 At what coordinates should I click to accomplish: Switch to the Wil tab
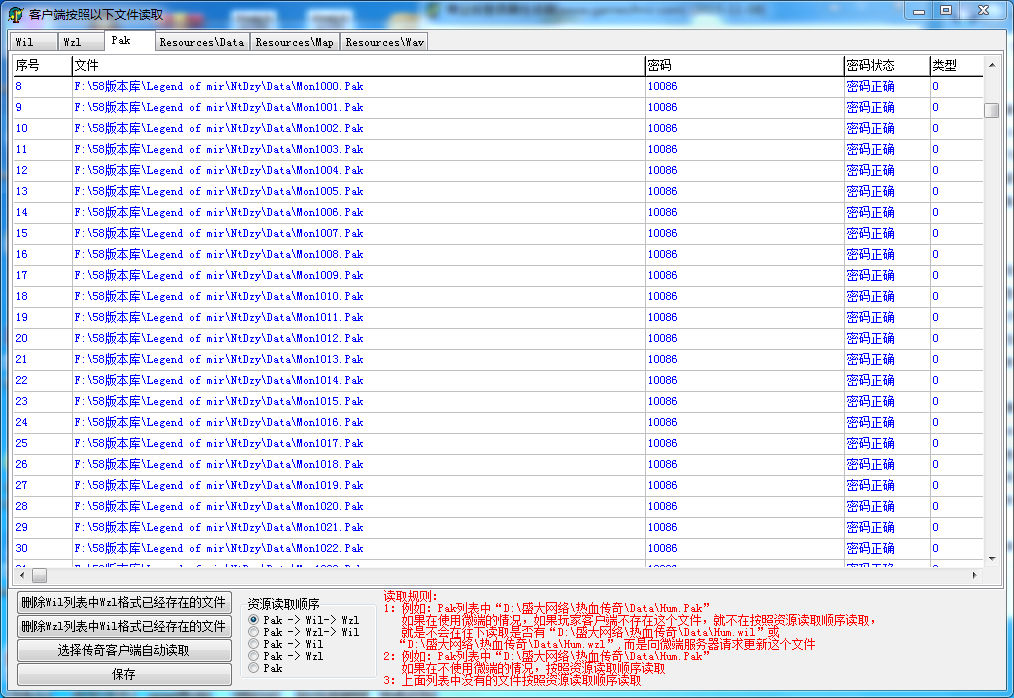coord(33,42)
